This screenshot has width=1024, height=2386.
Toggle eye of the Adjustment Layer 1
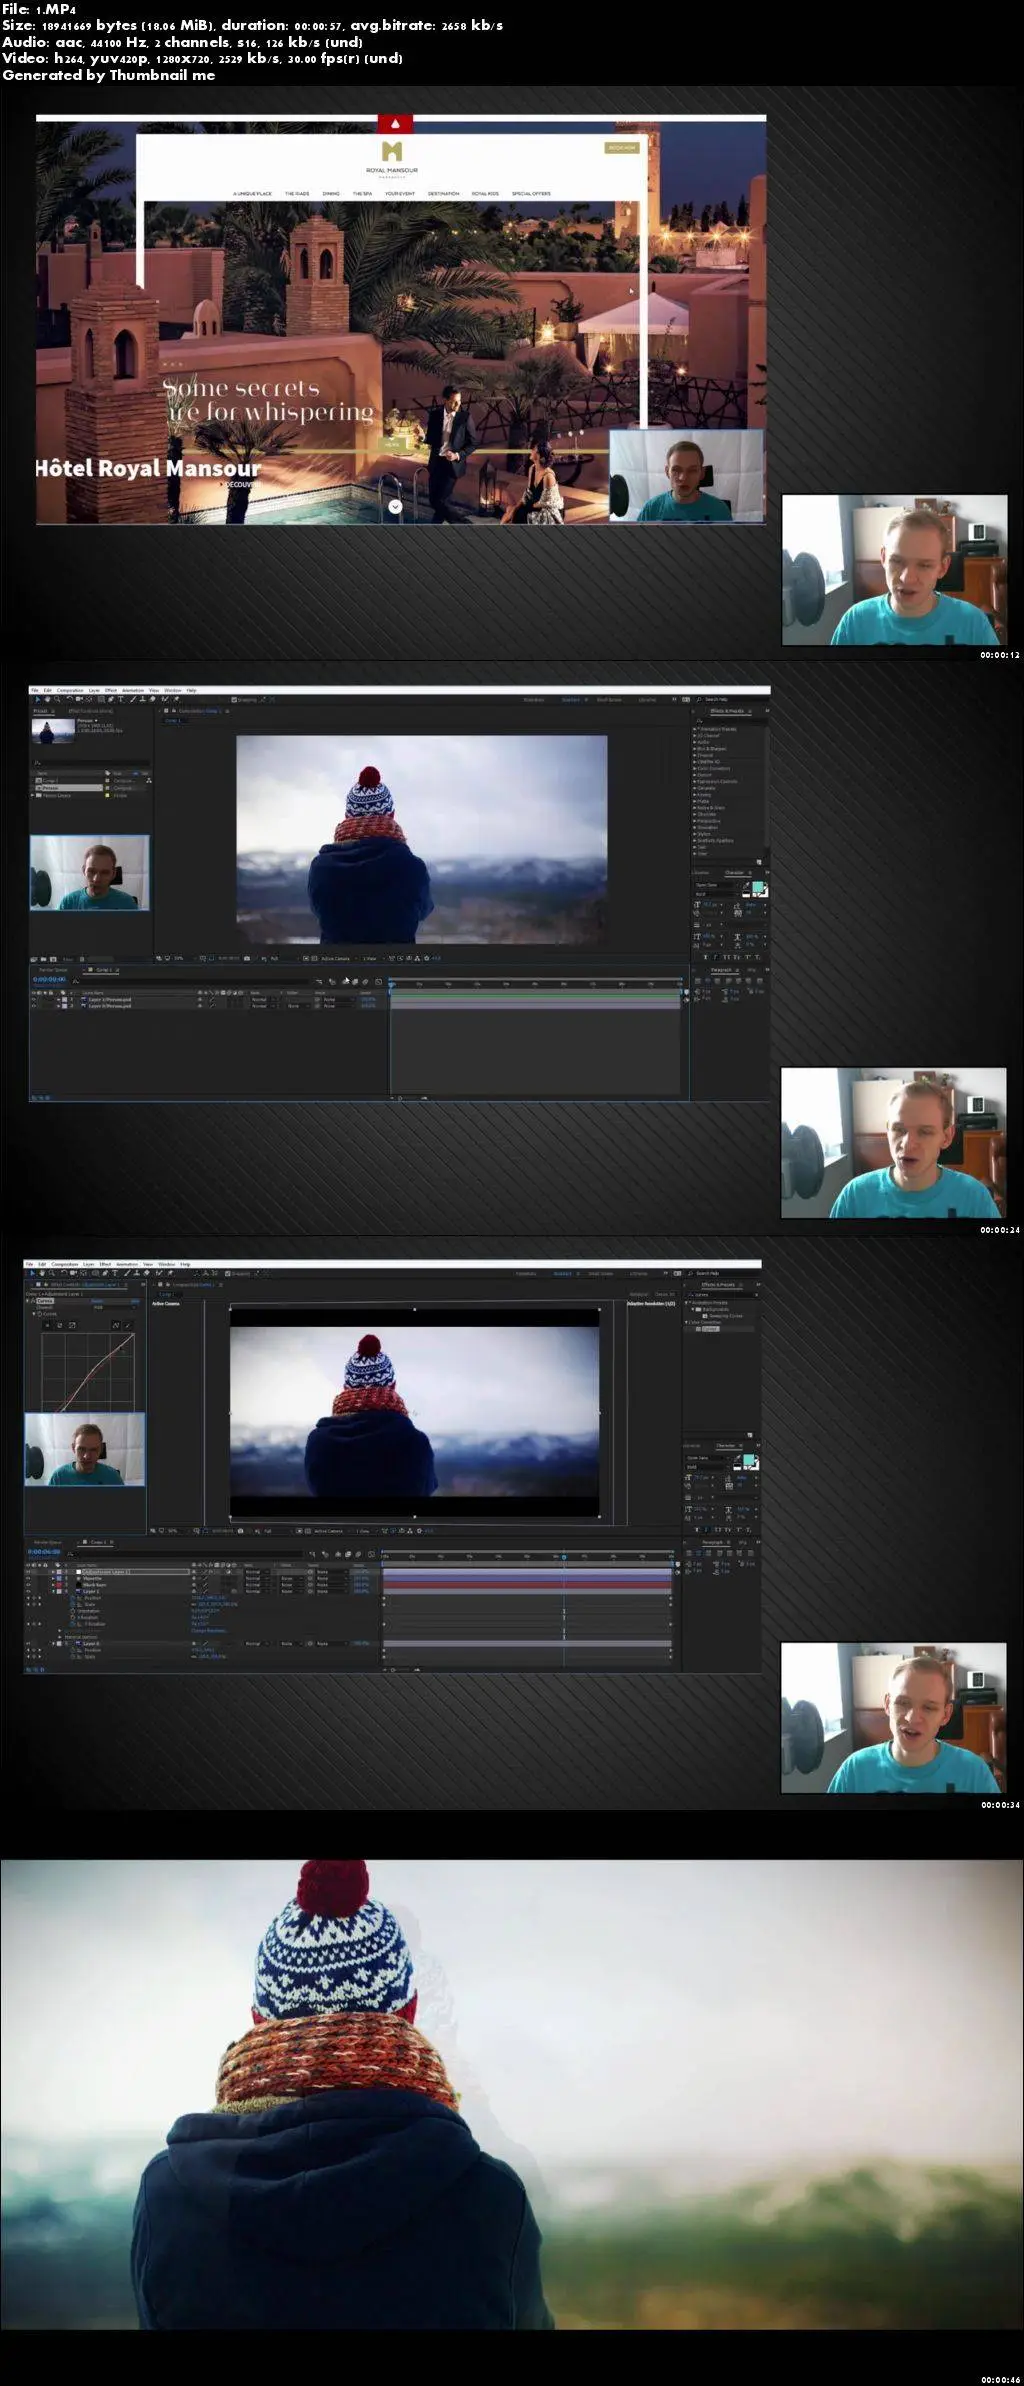(28, 1572)
